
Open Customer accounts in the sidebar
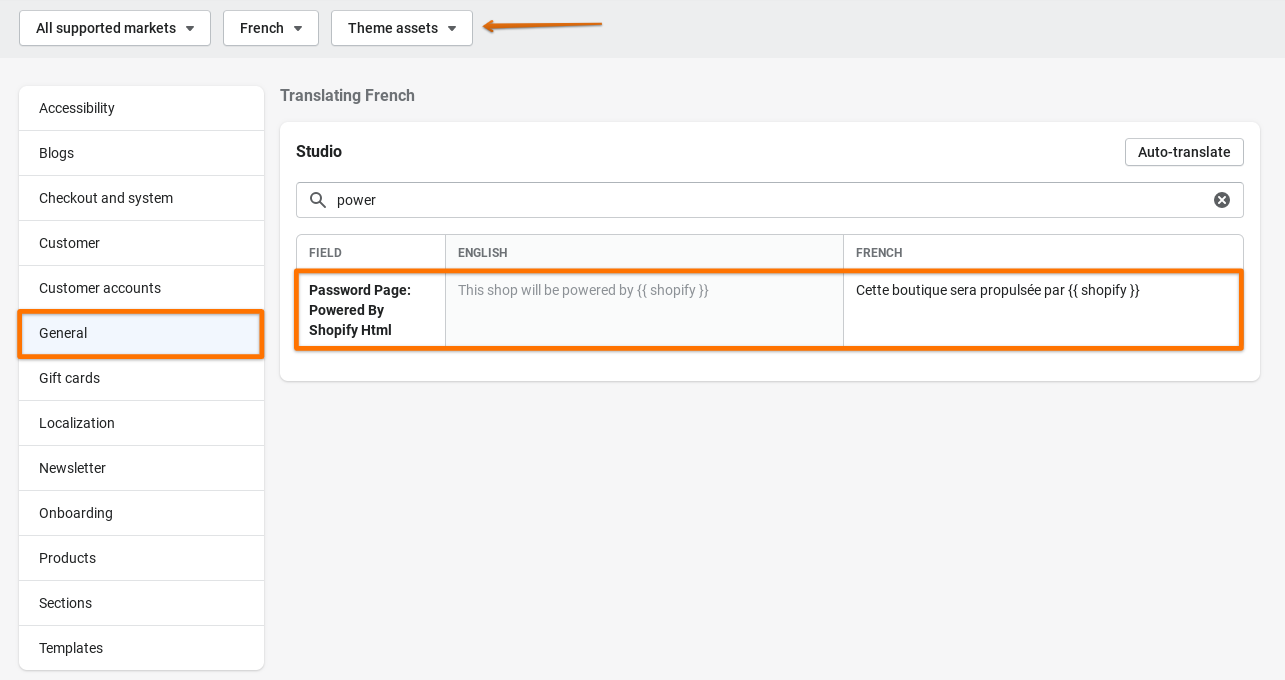pyautogui.click(x=141, y=288)
